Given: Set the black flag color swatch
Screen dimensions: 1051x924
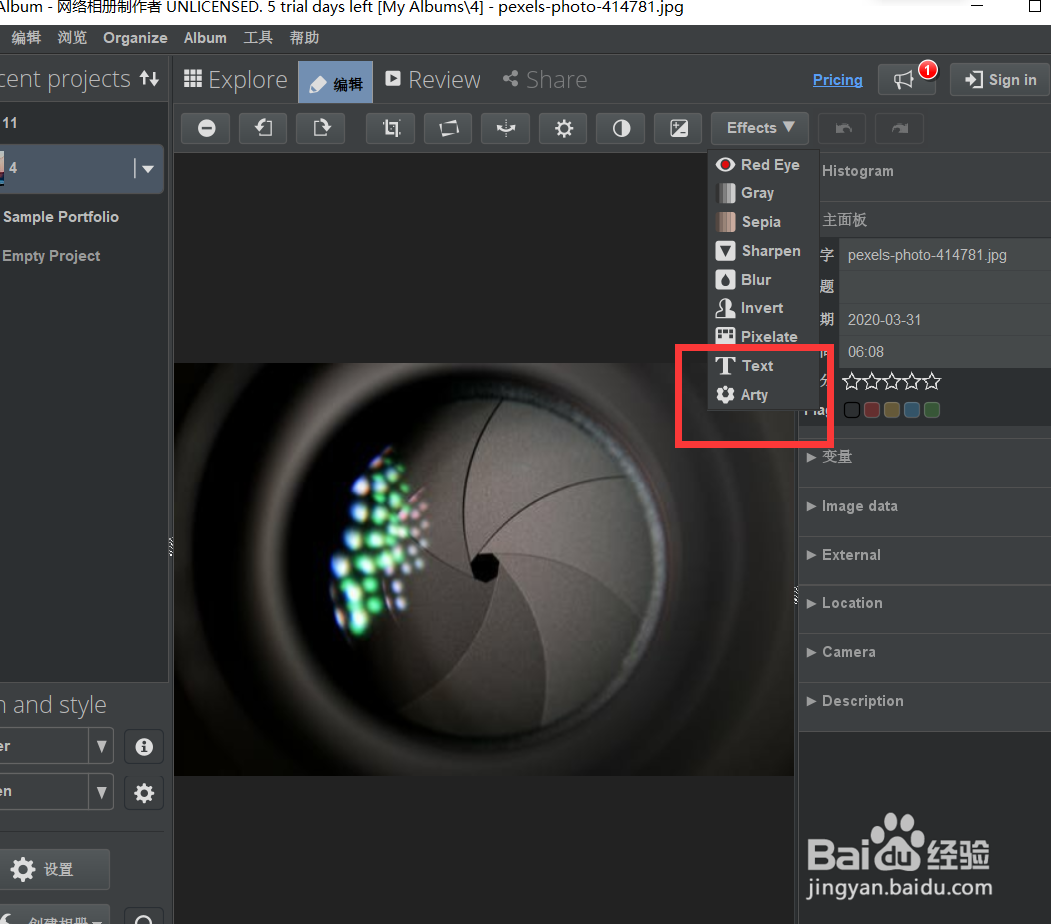Looking at the screenshot, I should (x=851, y=410).
